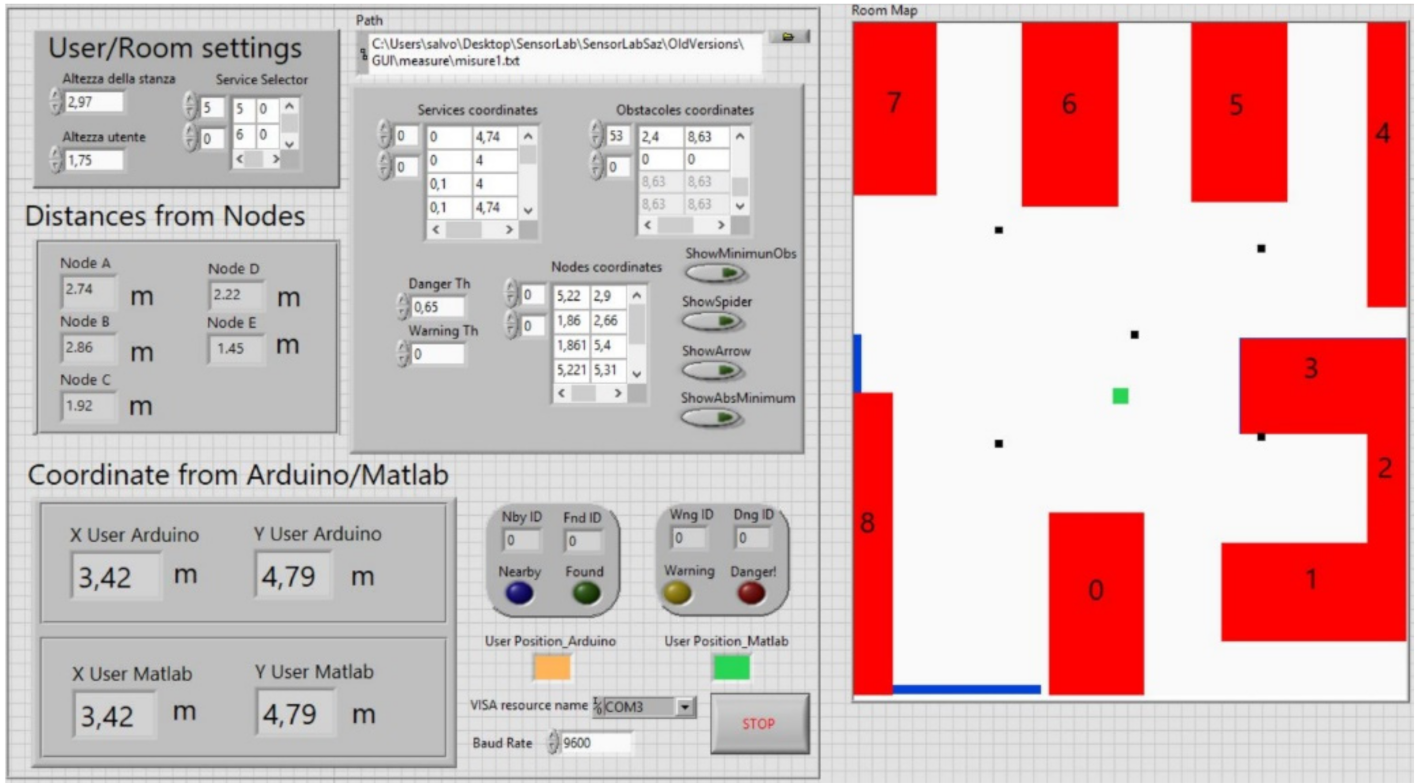Toggle the ShowSpider switch
1417x783 pixels.
pos(715,321)
